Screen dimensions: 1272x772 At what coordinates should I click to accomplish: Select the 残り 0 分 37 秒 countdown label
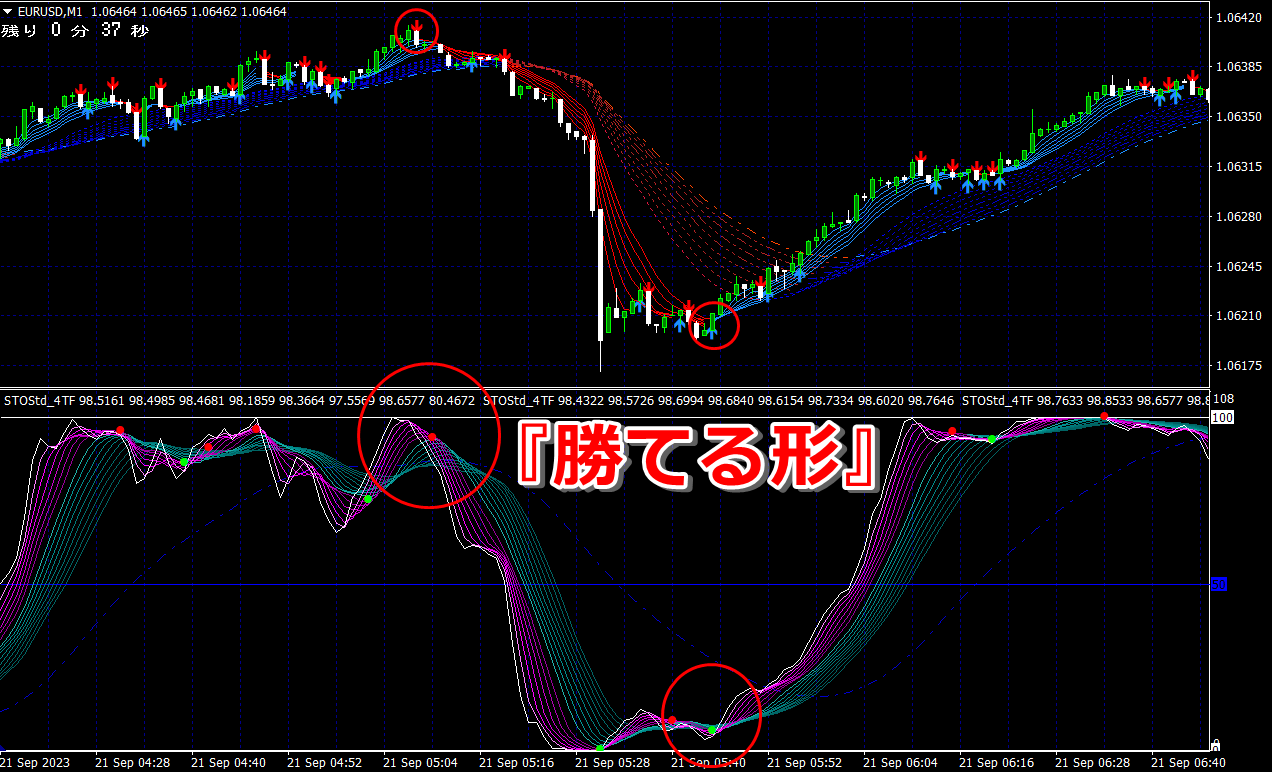pos(75,31)
